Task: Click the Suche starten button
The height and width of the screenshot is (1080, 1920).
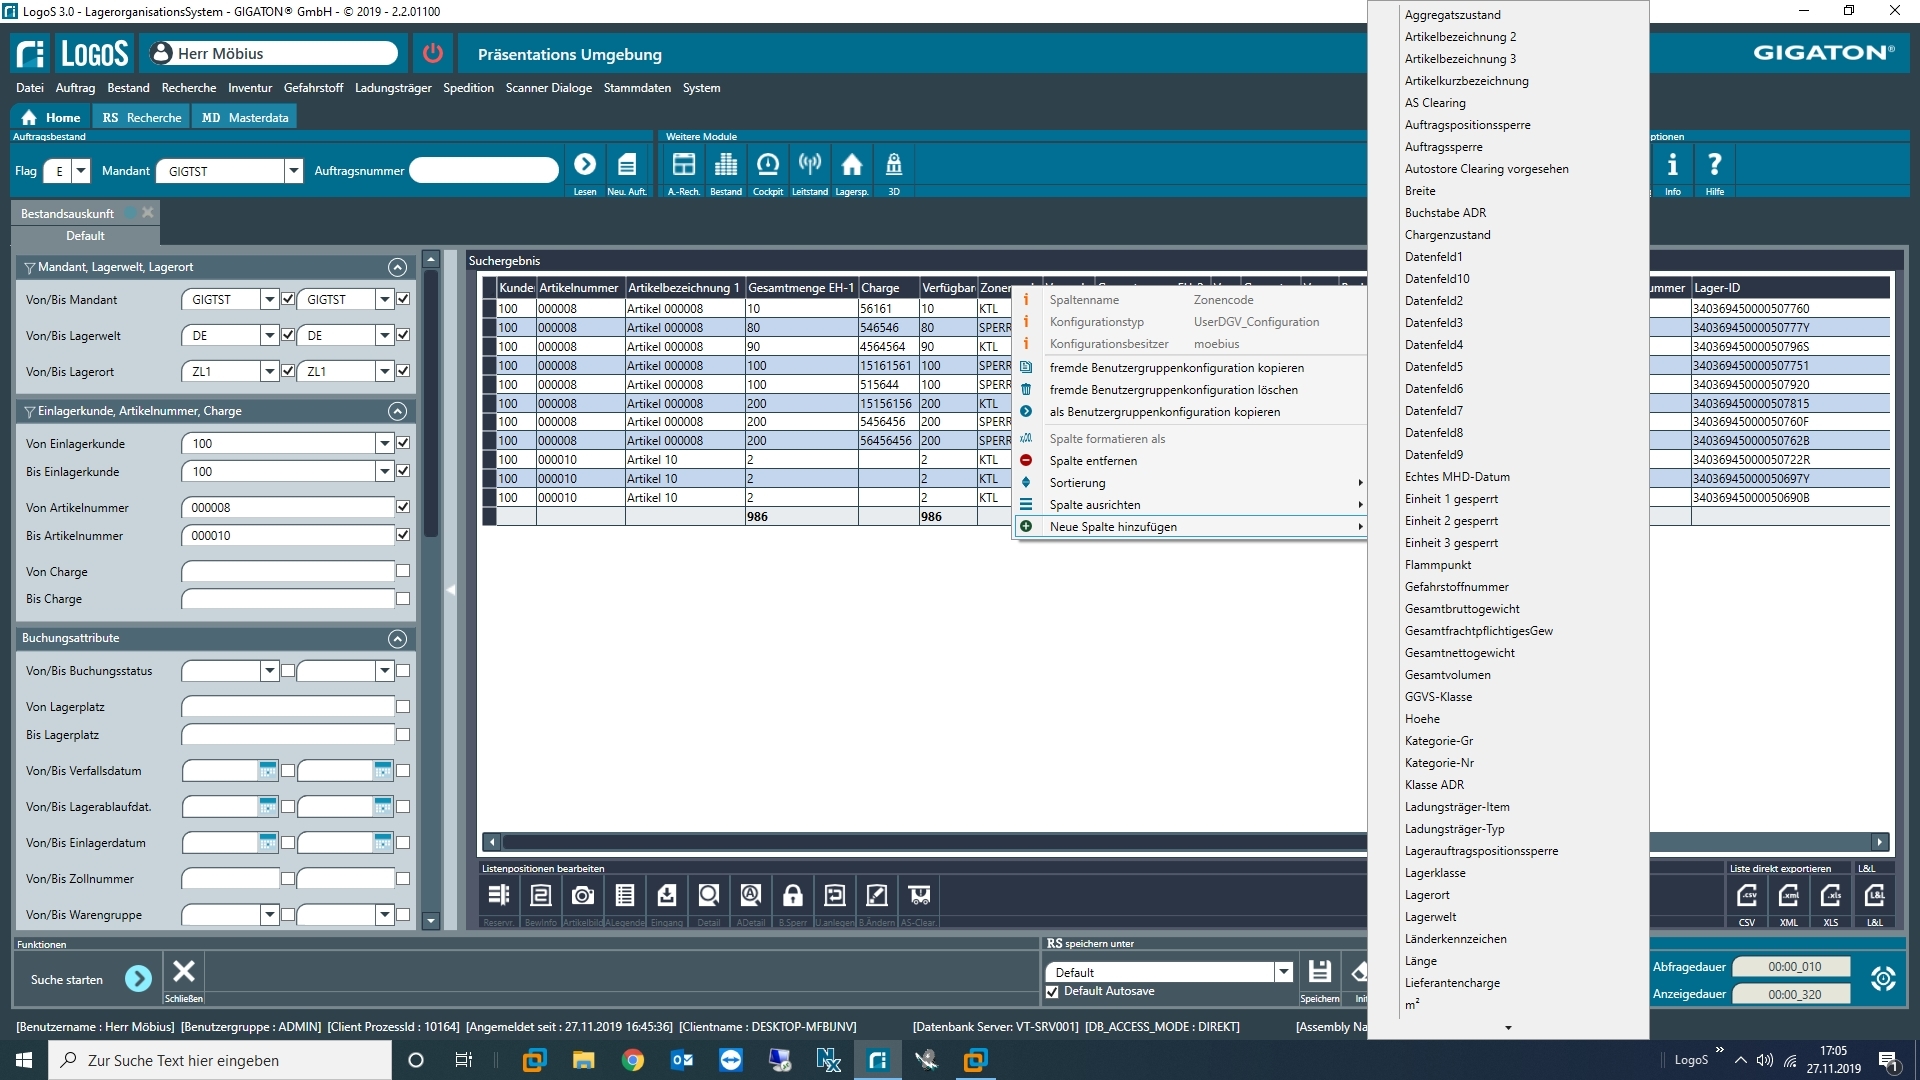Action: [138, 979]
